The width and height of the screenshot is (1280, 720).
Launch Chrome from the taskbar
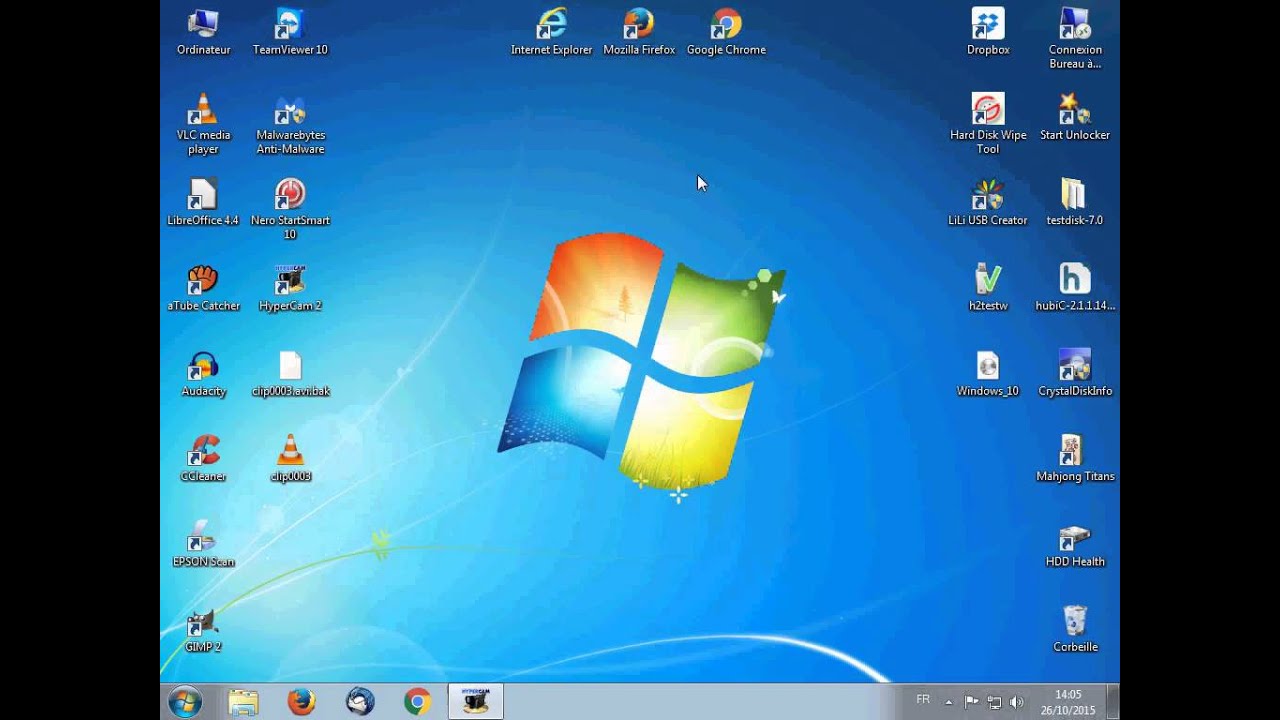click(418, 702)
